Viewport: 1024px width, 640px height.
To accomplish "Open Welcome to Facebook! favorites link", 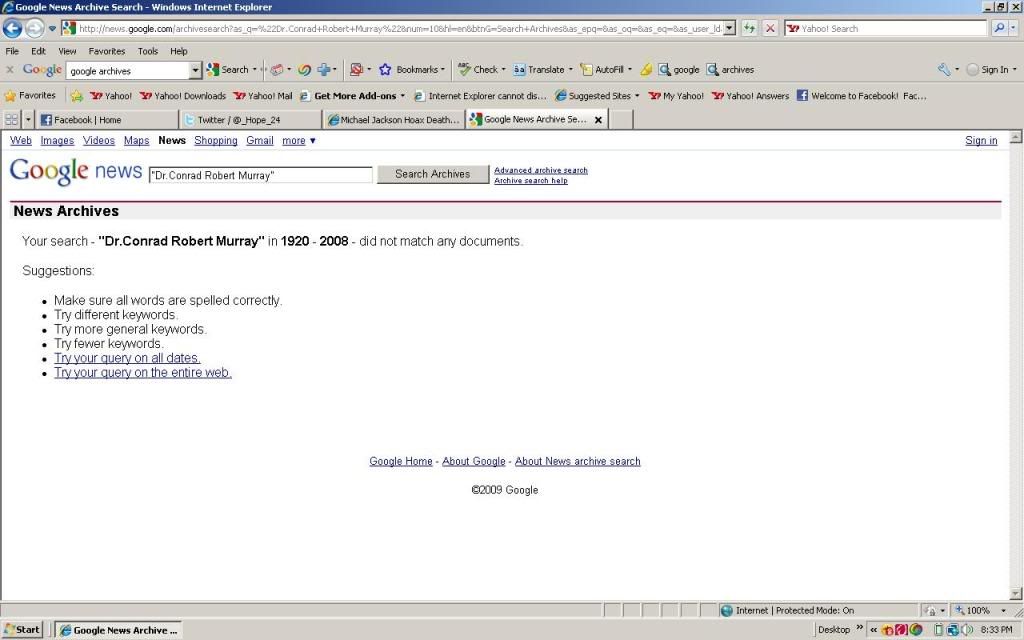I will pyautogui.click(x=861, y=95).
